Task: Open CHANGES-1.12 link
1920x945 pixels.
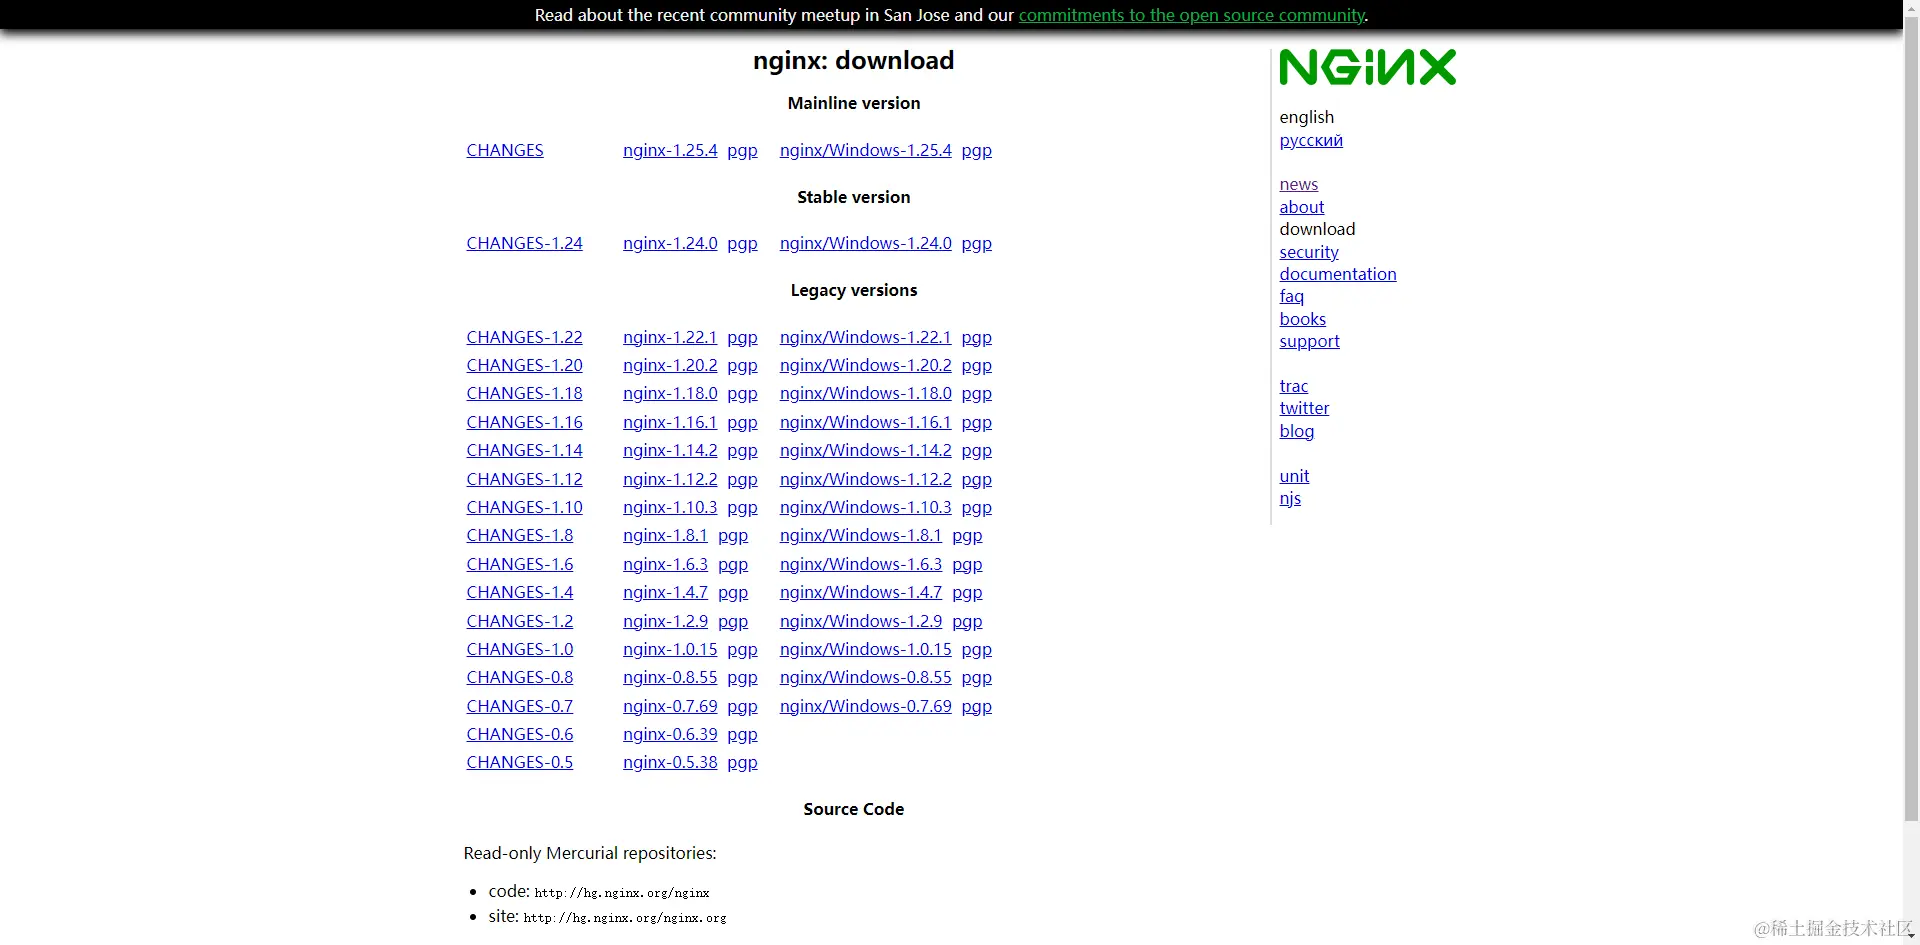Action: [524, 479]
